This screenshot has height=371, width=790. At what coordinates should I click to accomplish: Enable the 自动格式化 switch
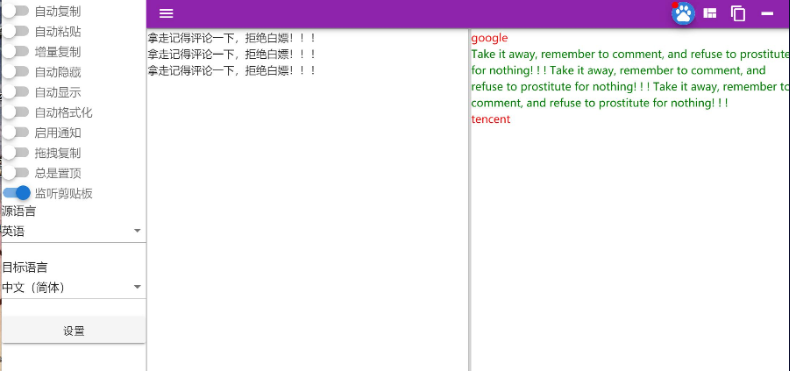pyautogui.click(x=16, y=112)
